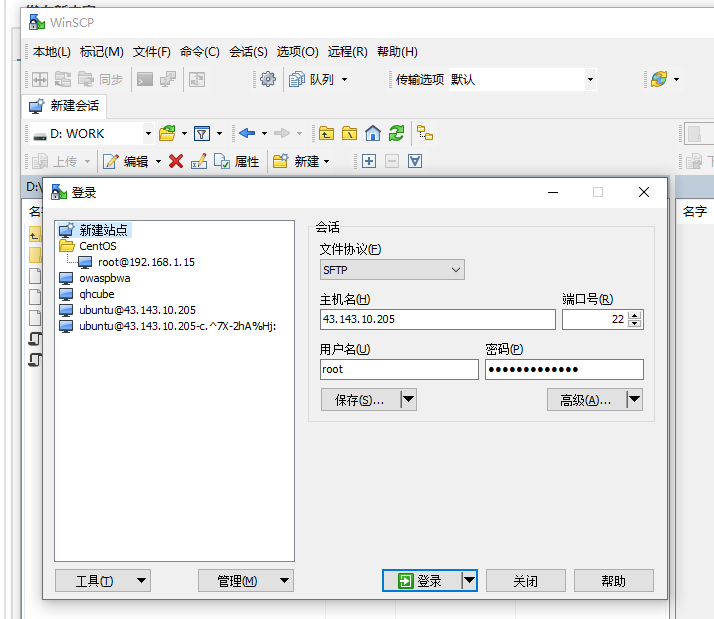Click the home directory icon
This screenshot has width=714, height=619.
click(373, 133)
